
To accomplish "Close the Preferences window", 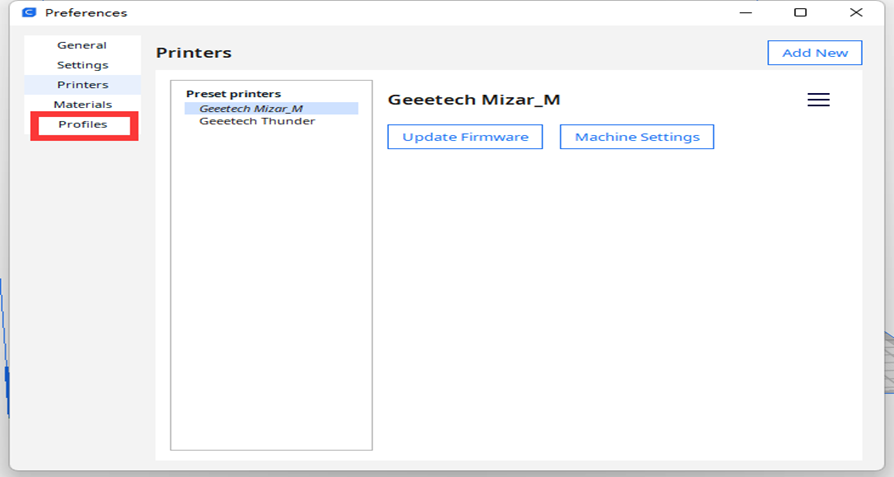I will tap(856, 13).
